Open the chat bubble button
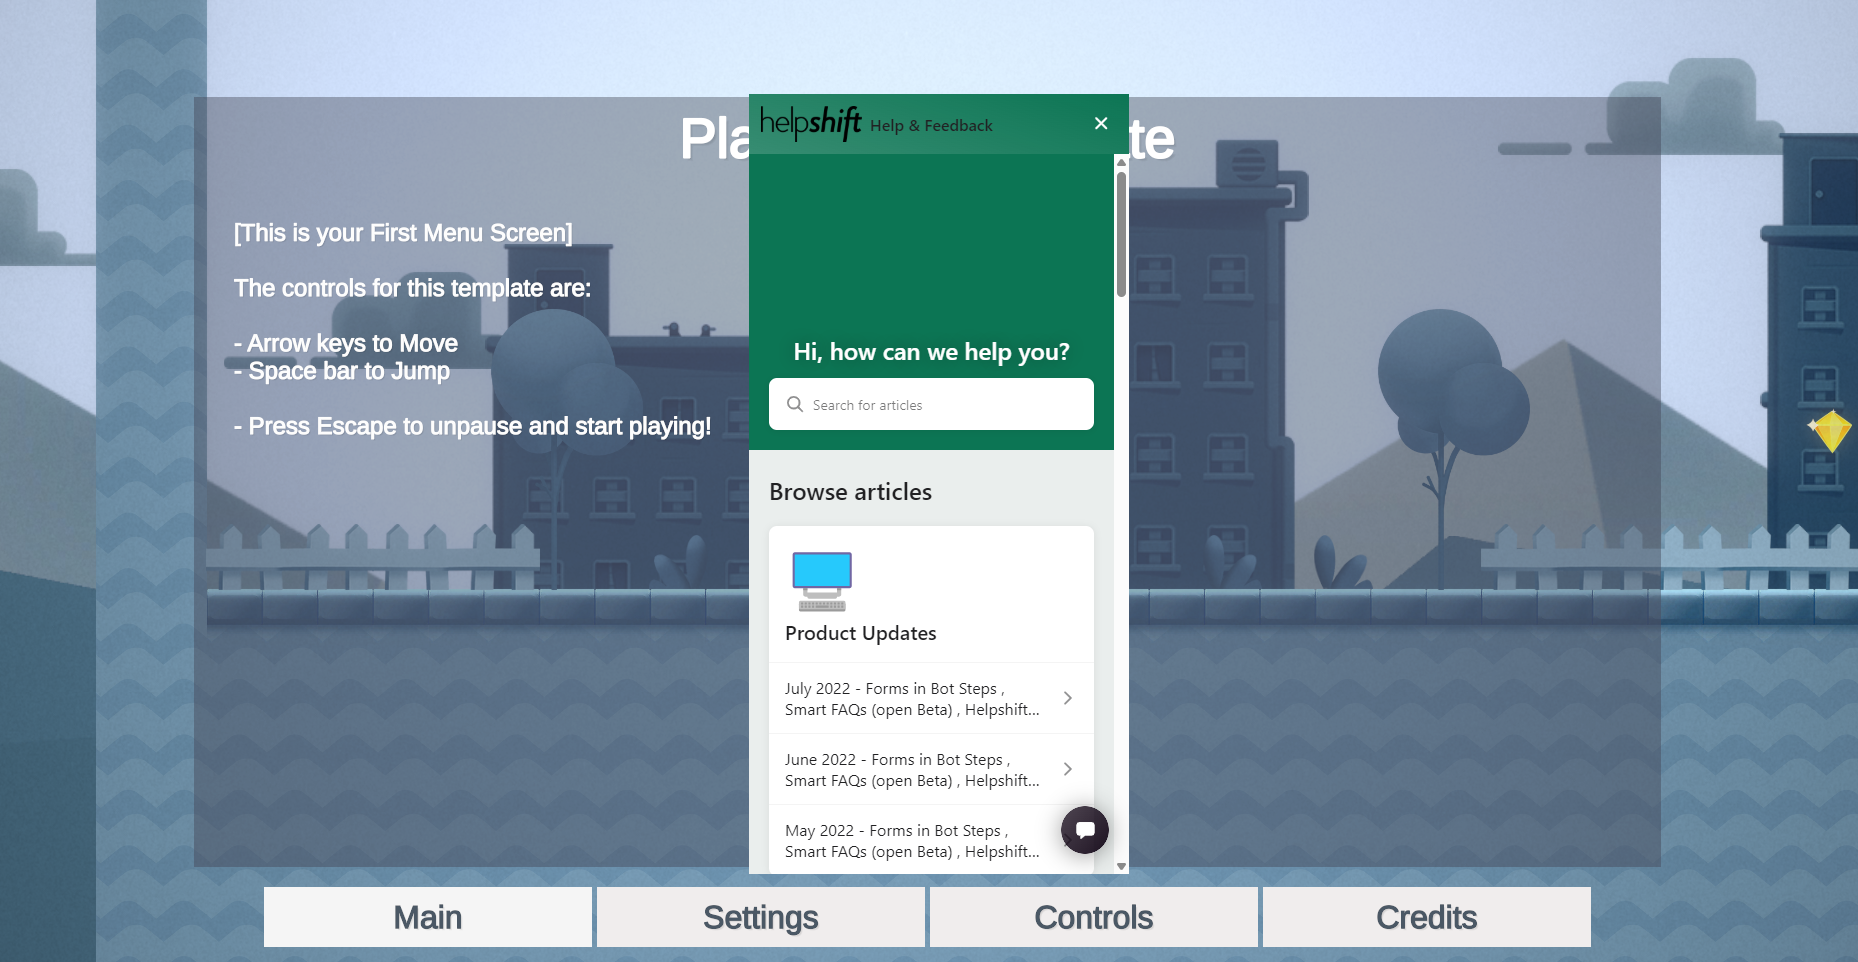Viewport: 1858px width, 962px height. pos(1085,830)
